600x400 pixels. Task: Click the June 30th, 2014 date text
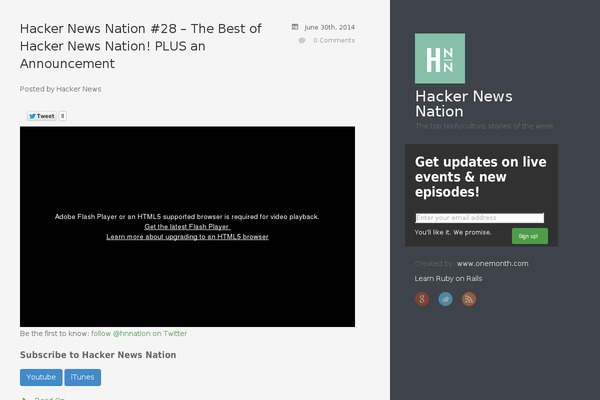[329, 27]
